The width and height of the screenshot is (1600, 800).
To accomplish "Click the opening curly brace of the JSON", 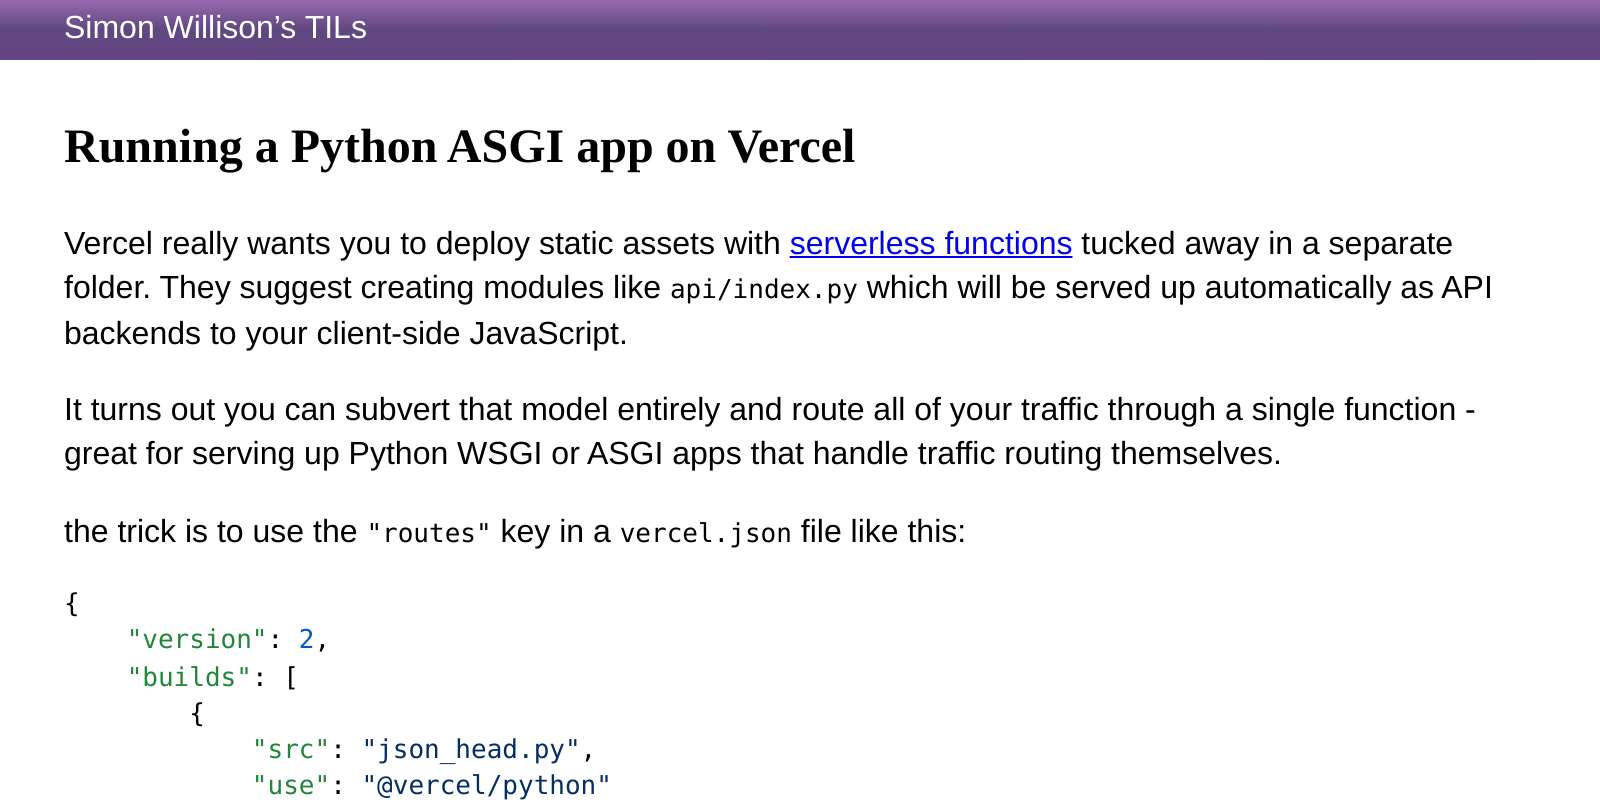I will point(71,603).
